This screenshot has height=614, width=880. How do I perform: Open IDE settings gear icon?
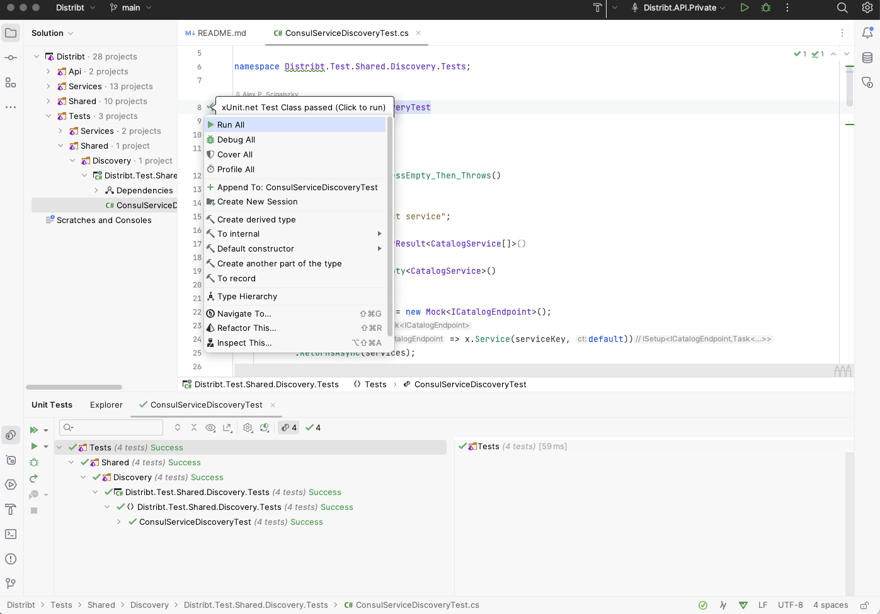point(867,8)
